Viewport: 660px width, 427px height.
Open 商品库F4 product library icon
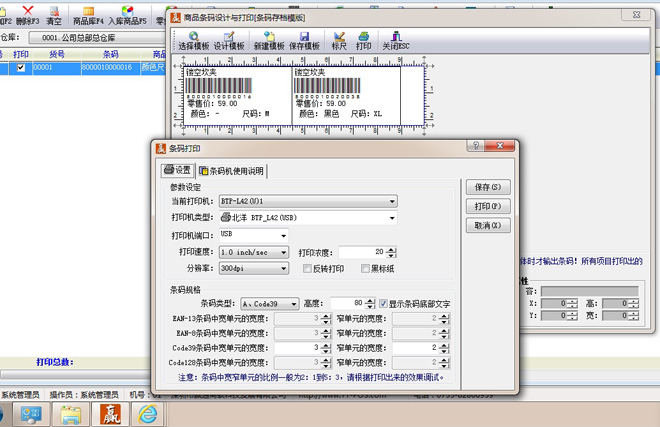tap(88, 15)
